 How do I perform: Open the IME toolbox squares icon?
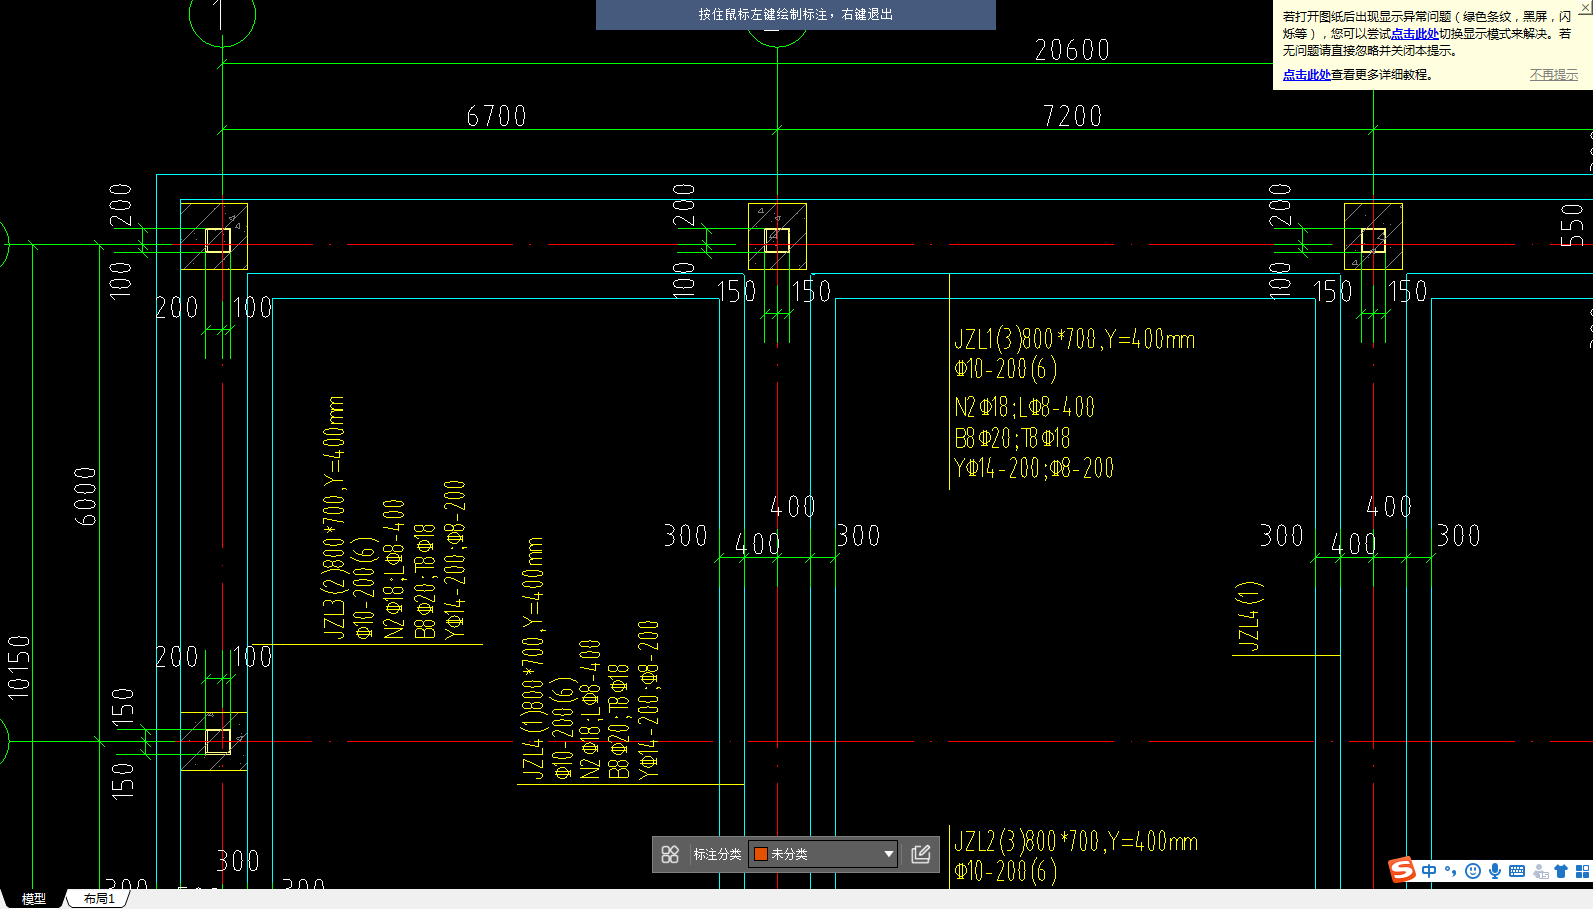[1582, 871]
